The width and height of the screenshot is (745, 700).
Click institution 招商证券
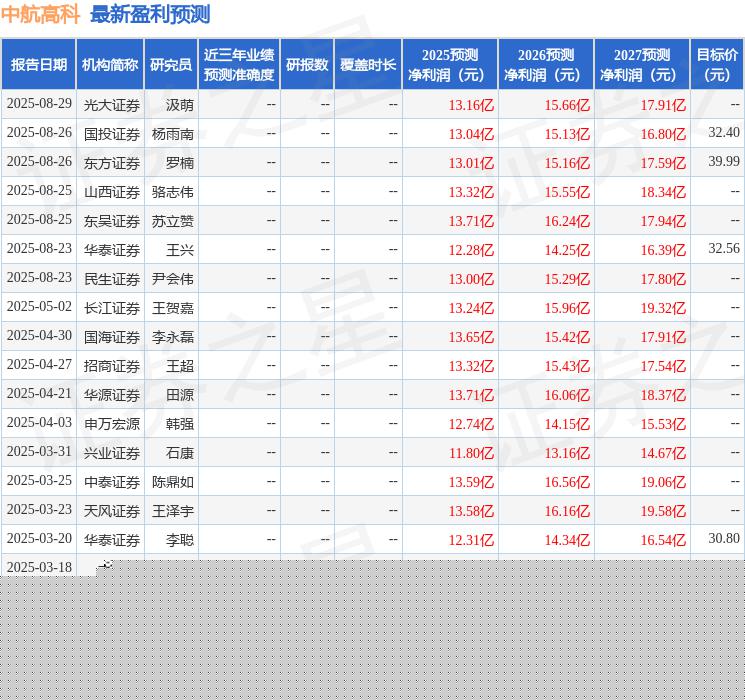coord(112,366)
